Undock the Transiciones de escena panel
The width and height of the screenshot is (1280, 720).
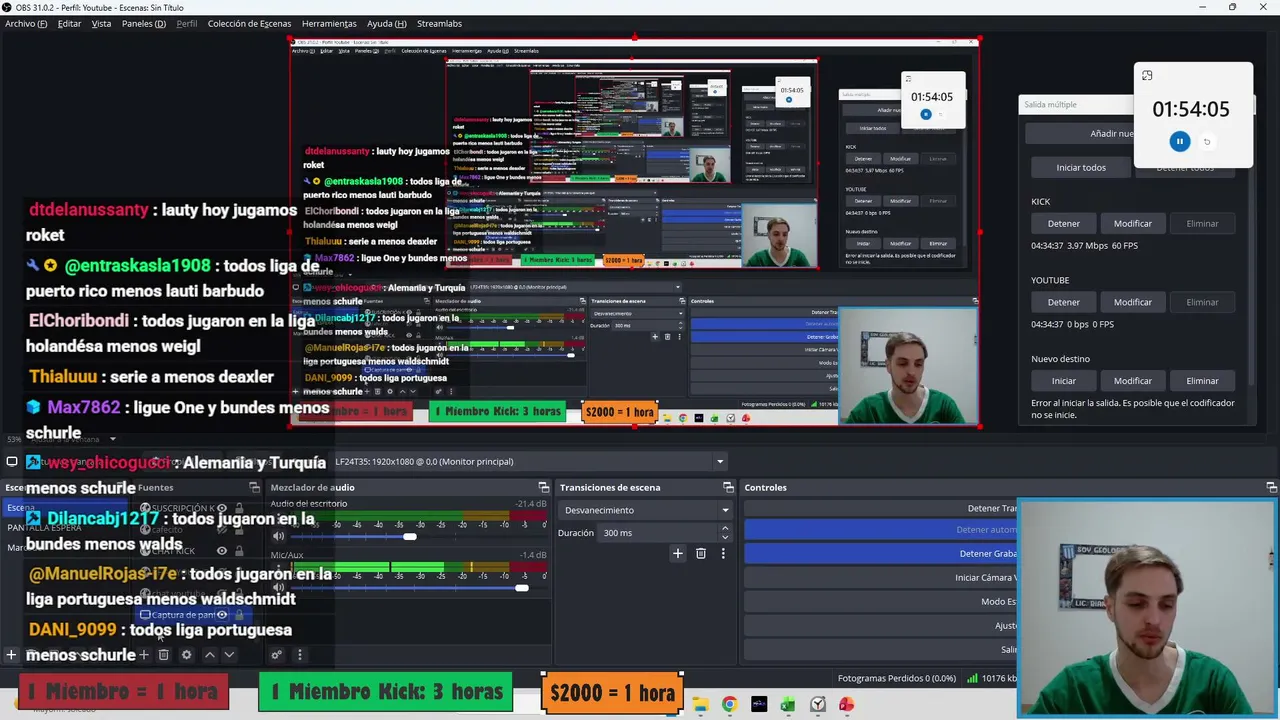(728, 487)
